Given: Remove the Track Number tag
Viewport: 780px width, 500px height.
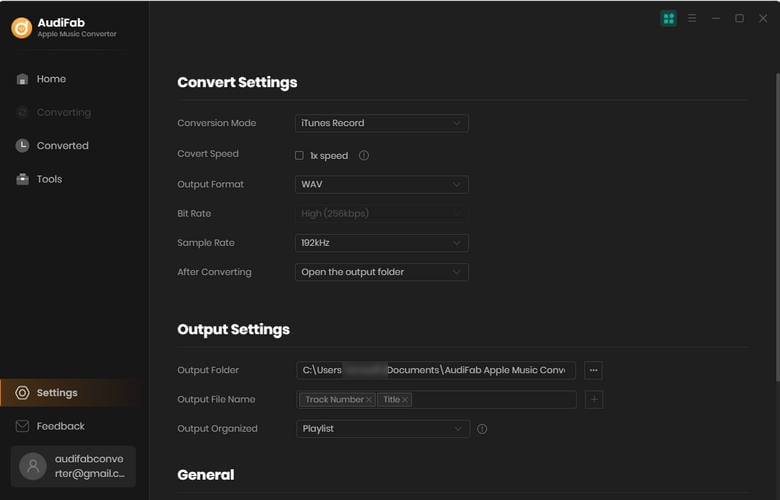Looking at the screenshot, I should (x=369, y=400).
